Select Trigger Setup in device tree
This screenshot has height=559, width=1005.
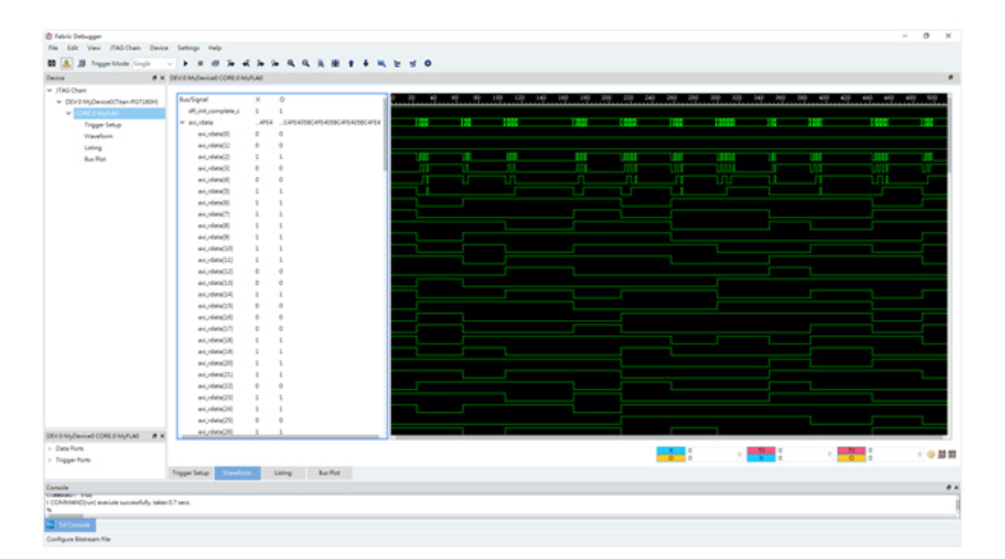click(x=103, y=125)
